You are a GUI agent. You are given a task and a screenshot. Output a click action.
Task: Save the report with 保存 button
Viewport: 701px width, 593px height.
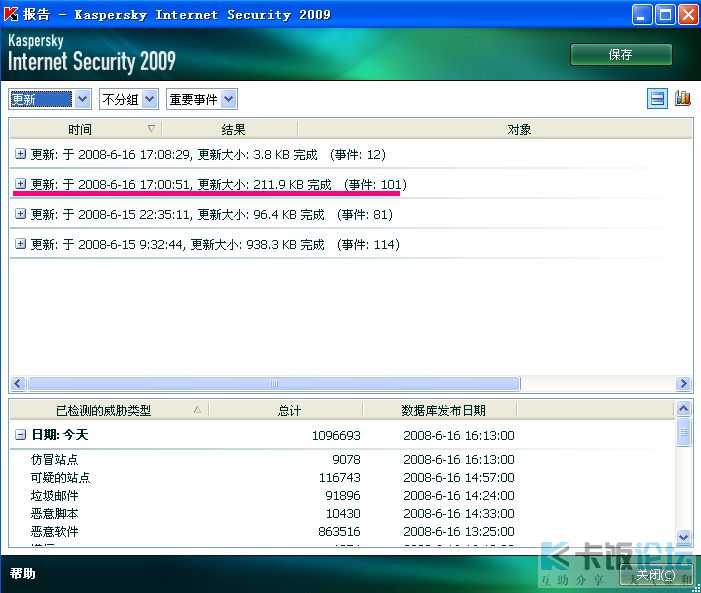click(621, 55)
